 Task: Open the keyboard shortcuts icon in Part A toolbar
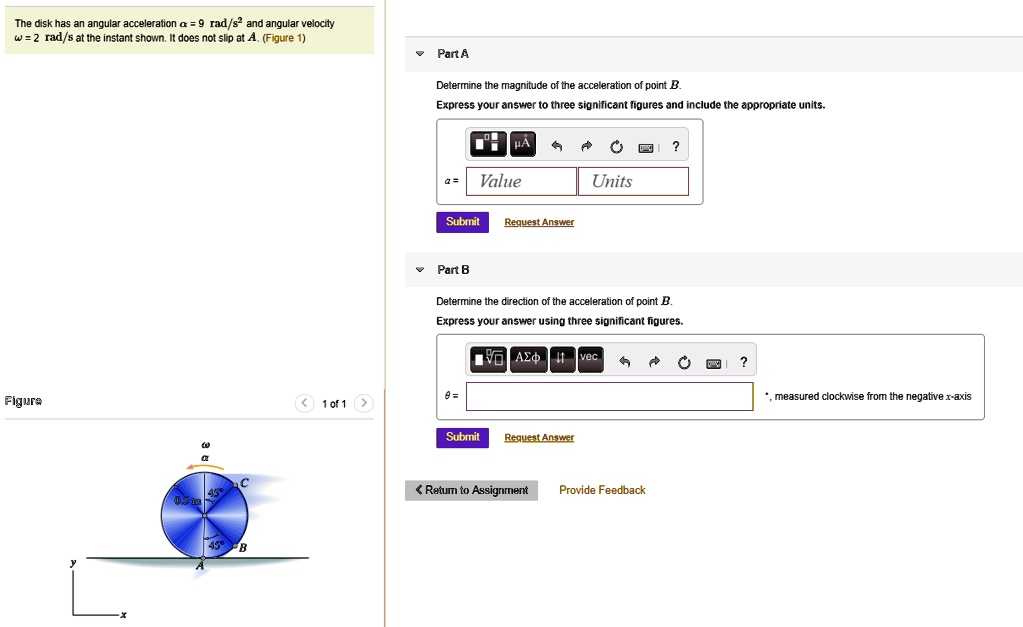[645, 145]
